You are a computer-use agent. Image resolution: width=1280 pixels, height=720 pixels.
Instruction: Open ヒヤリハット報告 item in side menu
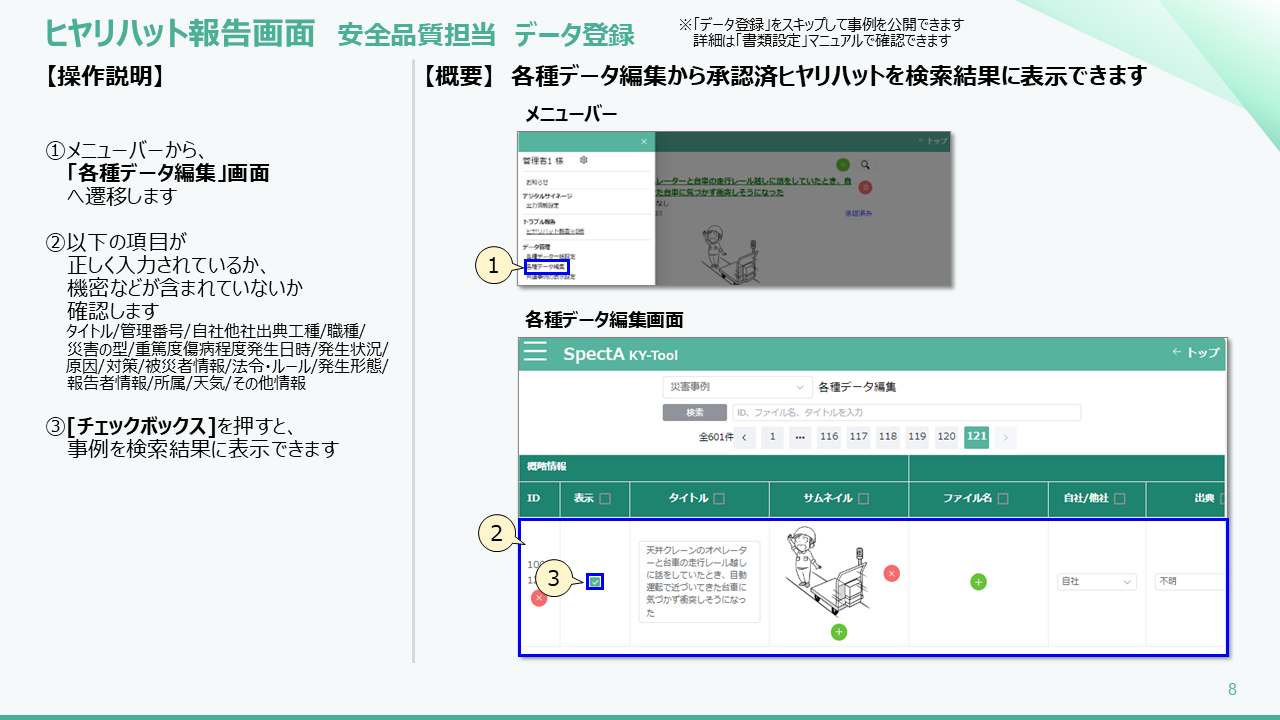555,231
